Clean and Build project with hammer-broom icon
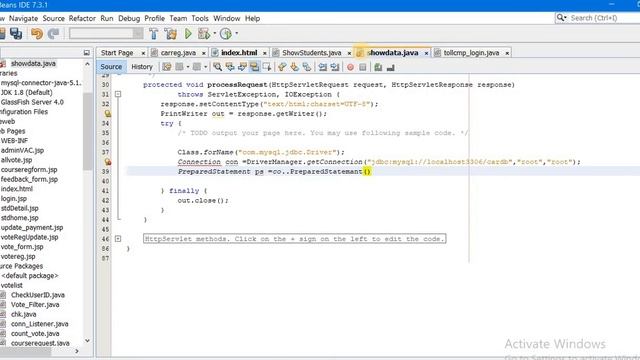 (171, 33)
